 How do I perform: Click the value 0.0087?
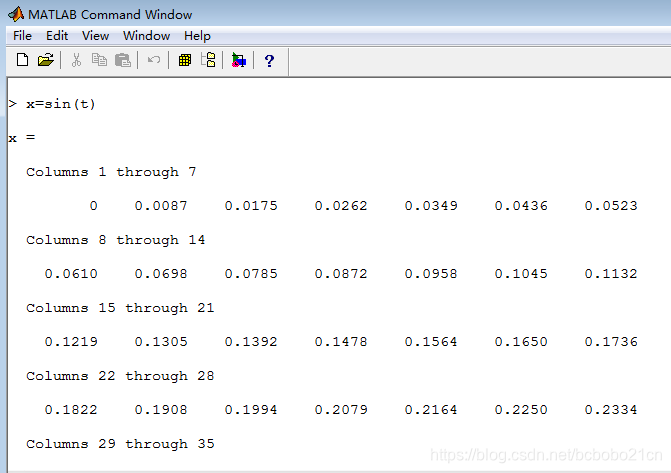click(161, 206)
